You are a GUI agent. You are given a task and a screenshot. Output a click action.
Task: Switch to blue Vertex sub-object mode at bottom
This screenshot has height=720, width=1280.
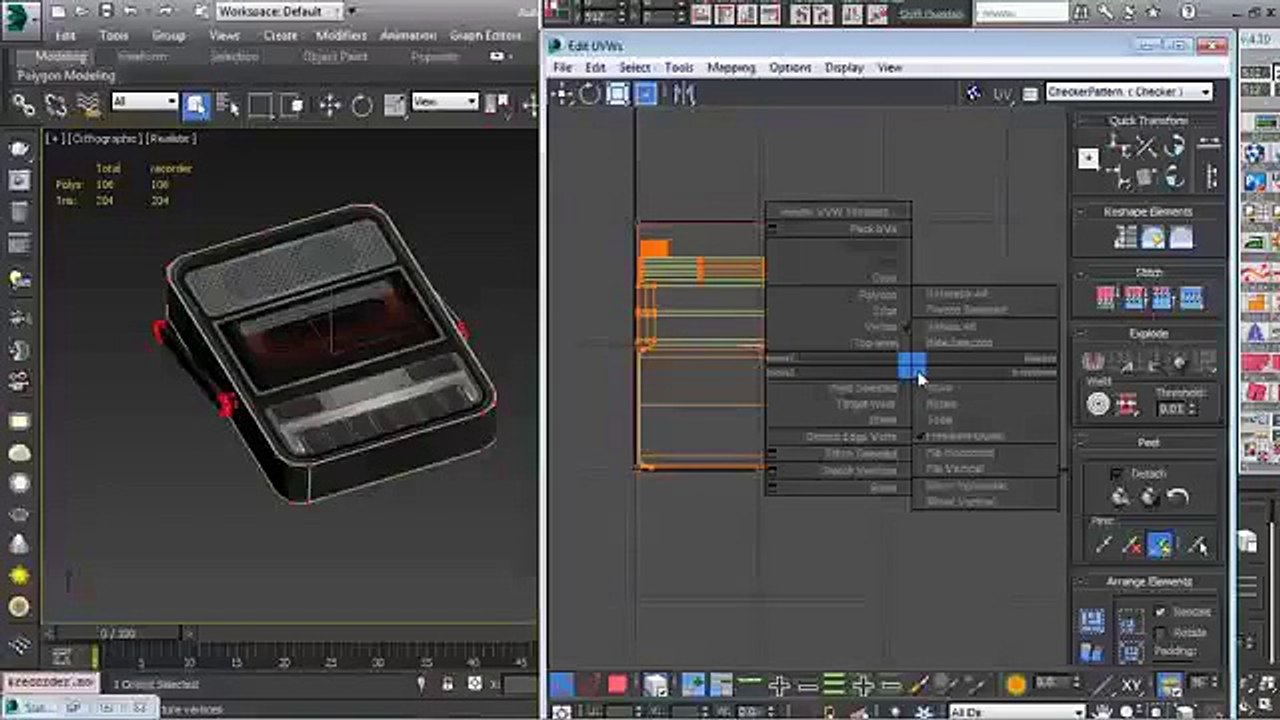562,685
